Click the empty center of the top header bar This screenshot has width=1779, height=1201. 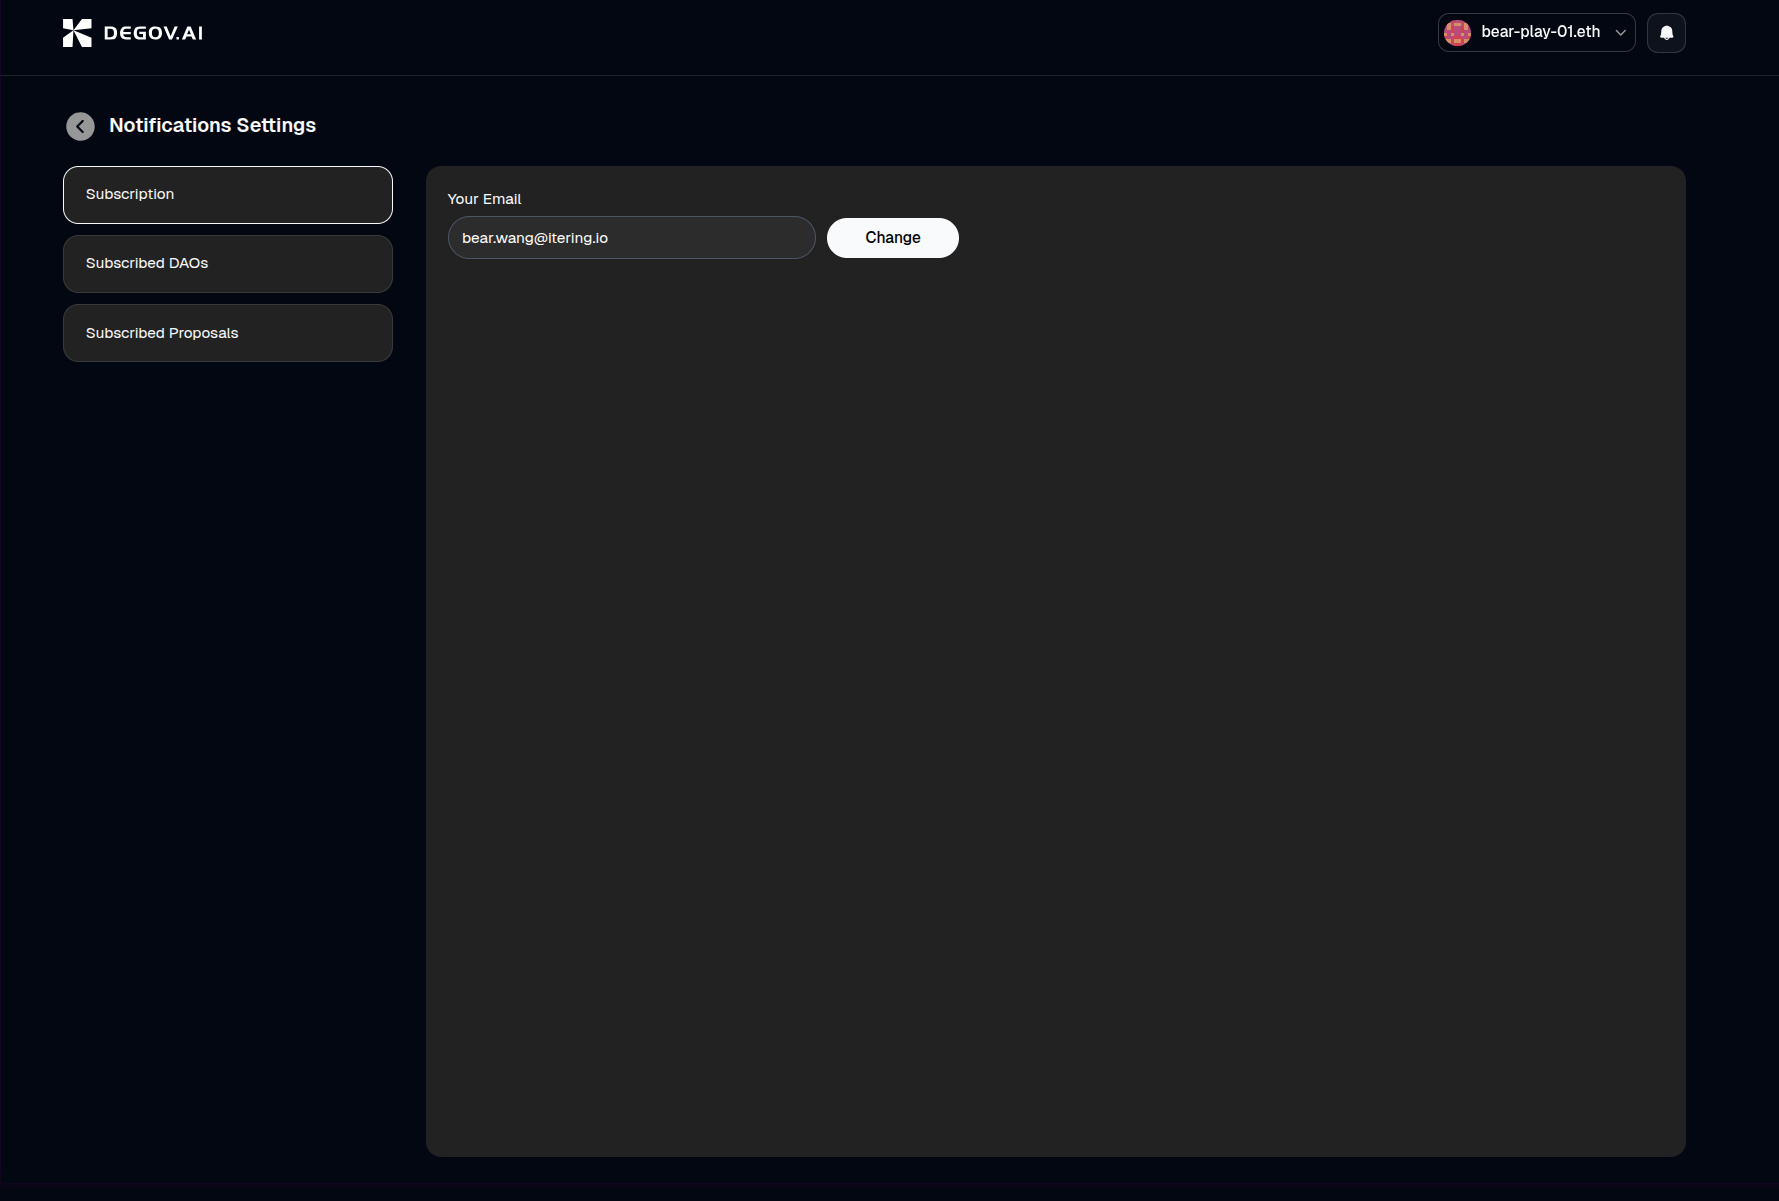[800, 37]
